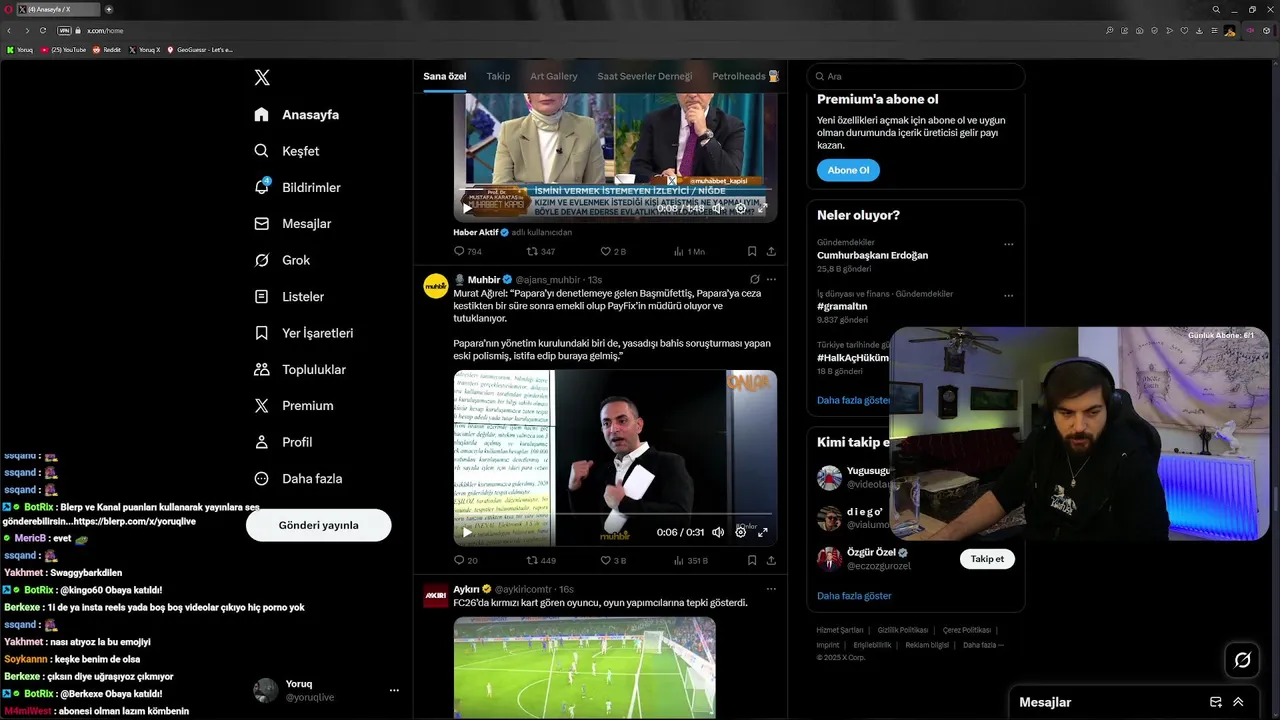Open more options for #gramaltın trend
Viewport: 1280px width, 720px height.
(1008, 296)
